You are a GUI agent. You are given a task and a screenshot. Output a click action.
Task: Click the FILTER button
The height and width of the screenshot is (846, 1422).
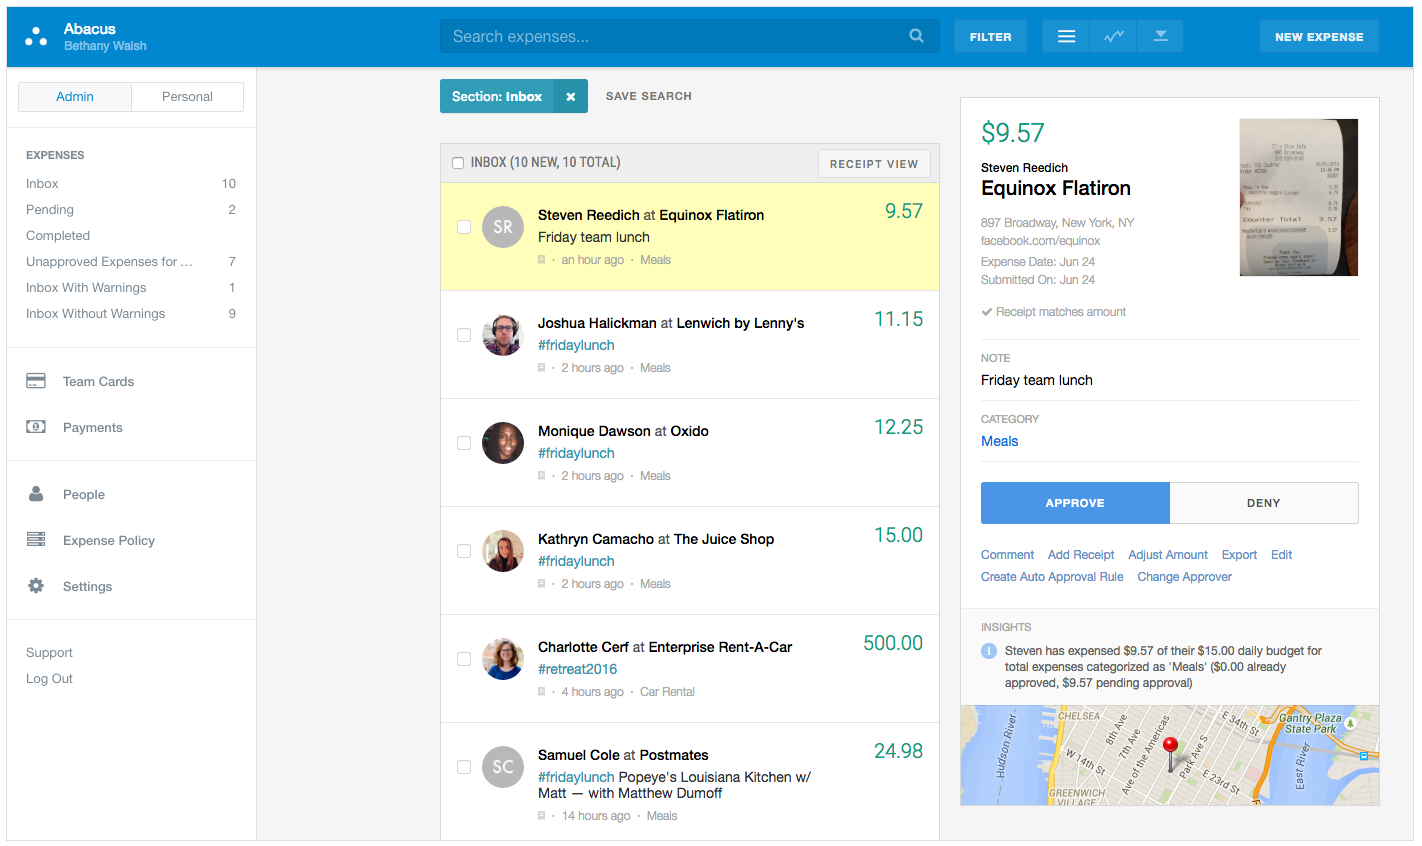(x=990, y=36)
